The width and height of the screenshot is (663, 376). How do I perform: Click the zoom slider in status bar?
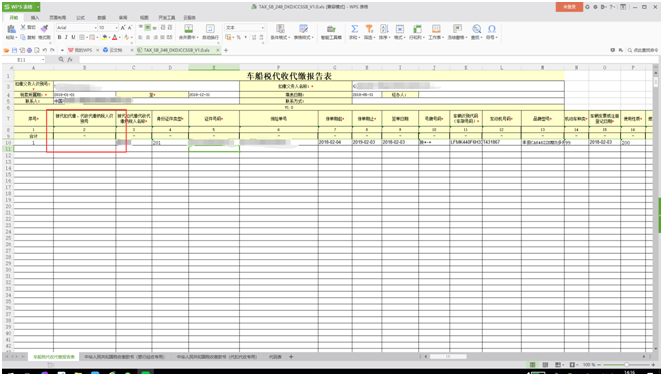tap(626, 365)
